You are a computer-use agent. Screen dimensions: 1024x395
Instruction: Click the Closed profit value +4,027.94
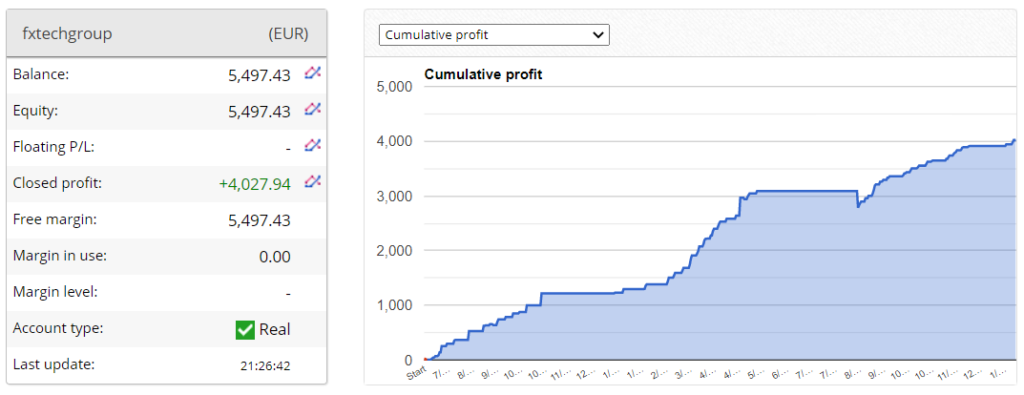pyautogui.click(x=255, y=184)
